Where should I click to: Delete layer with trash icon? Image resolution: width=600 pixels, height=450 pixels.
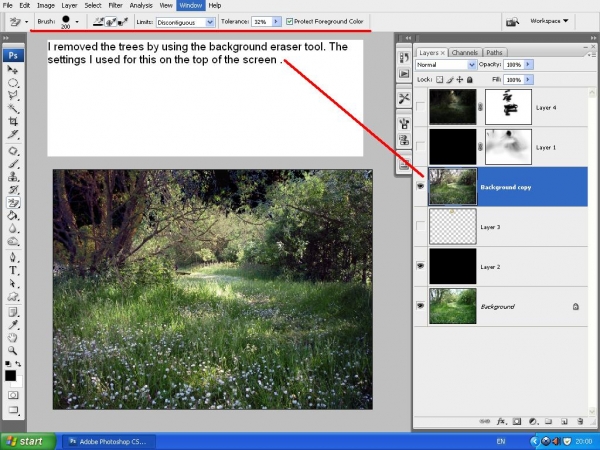(x=580, y=422)
